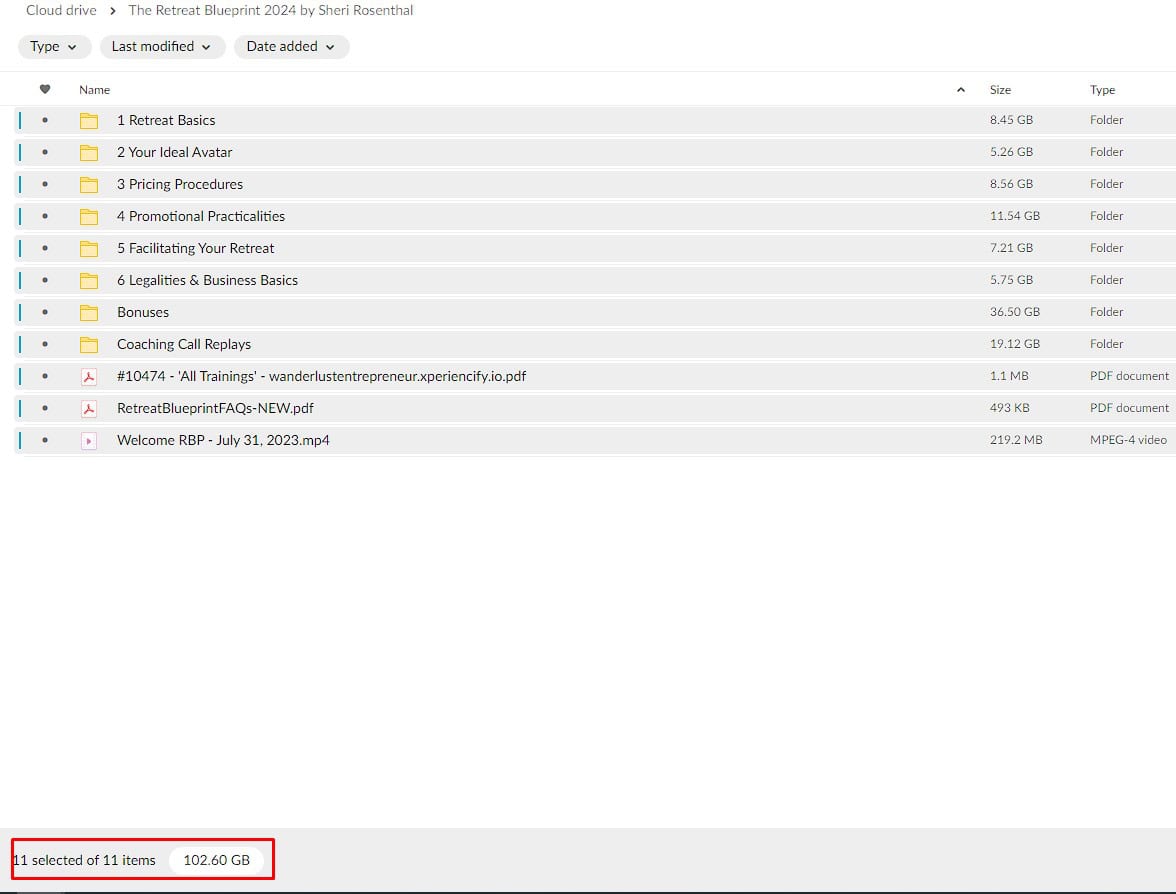
Task: Open the 5 Facilitating Your Retreat folder
Action: 195,248
